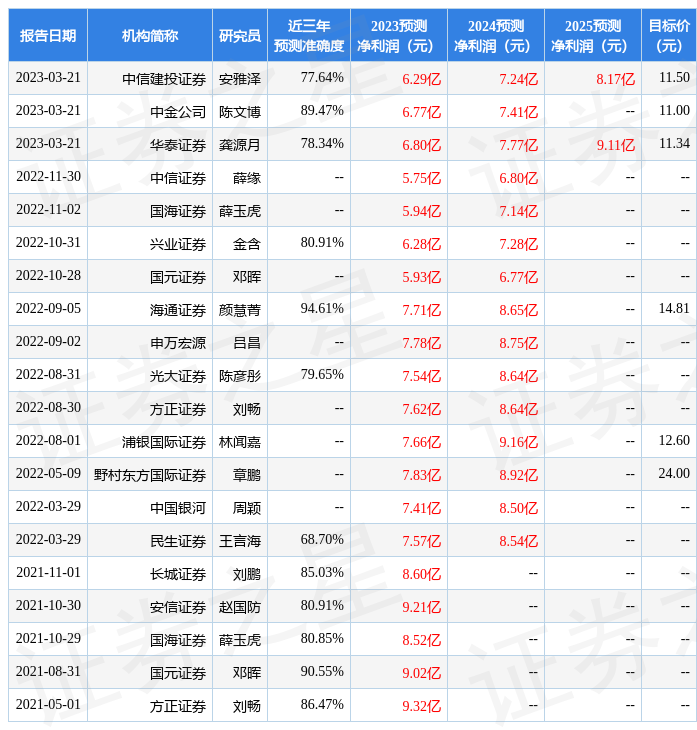The width and height of the screenshot is (697, 730).
Task: Select researcher 赵国防
Action: [x=240, y=608]
